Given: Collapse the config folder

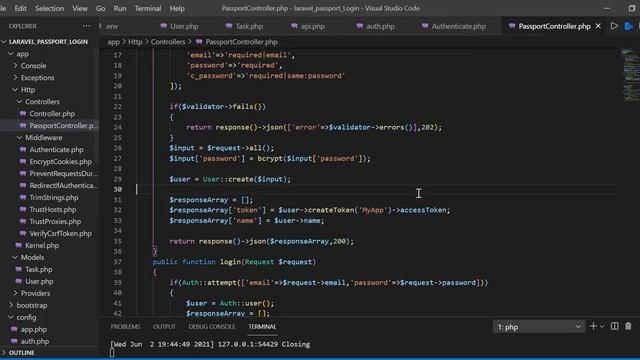Looking at the screenshot, I should tap(26, 317).
